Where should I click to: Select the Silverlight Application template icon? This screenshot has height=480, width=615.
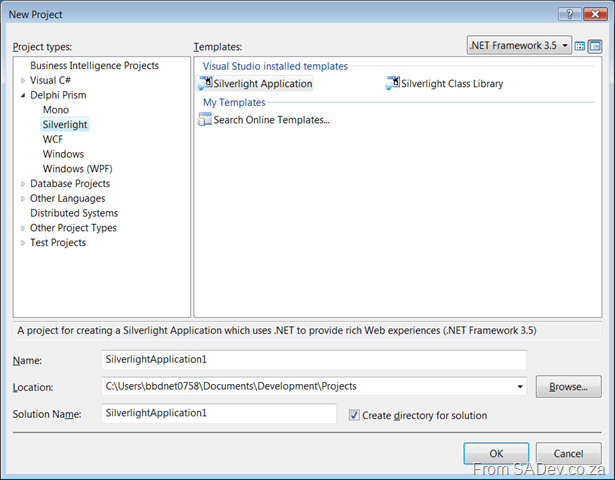(205, 83)
